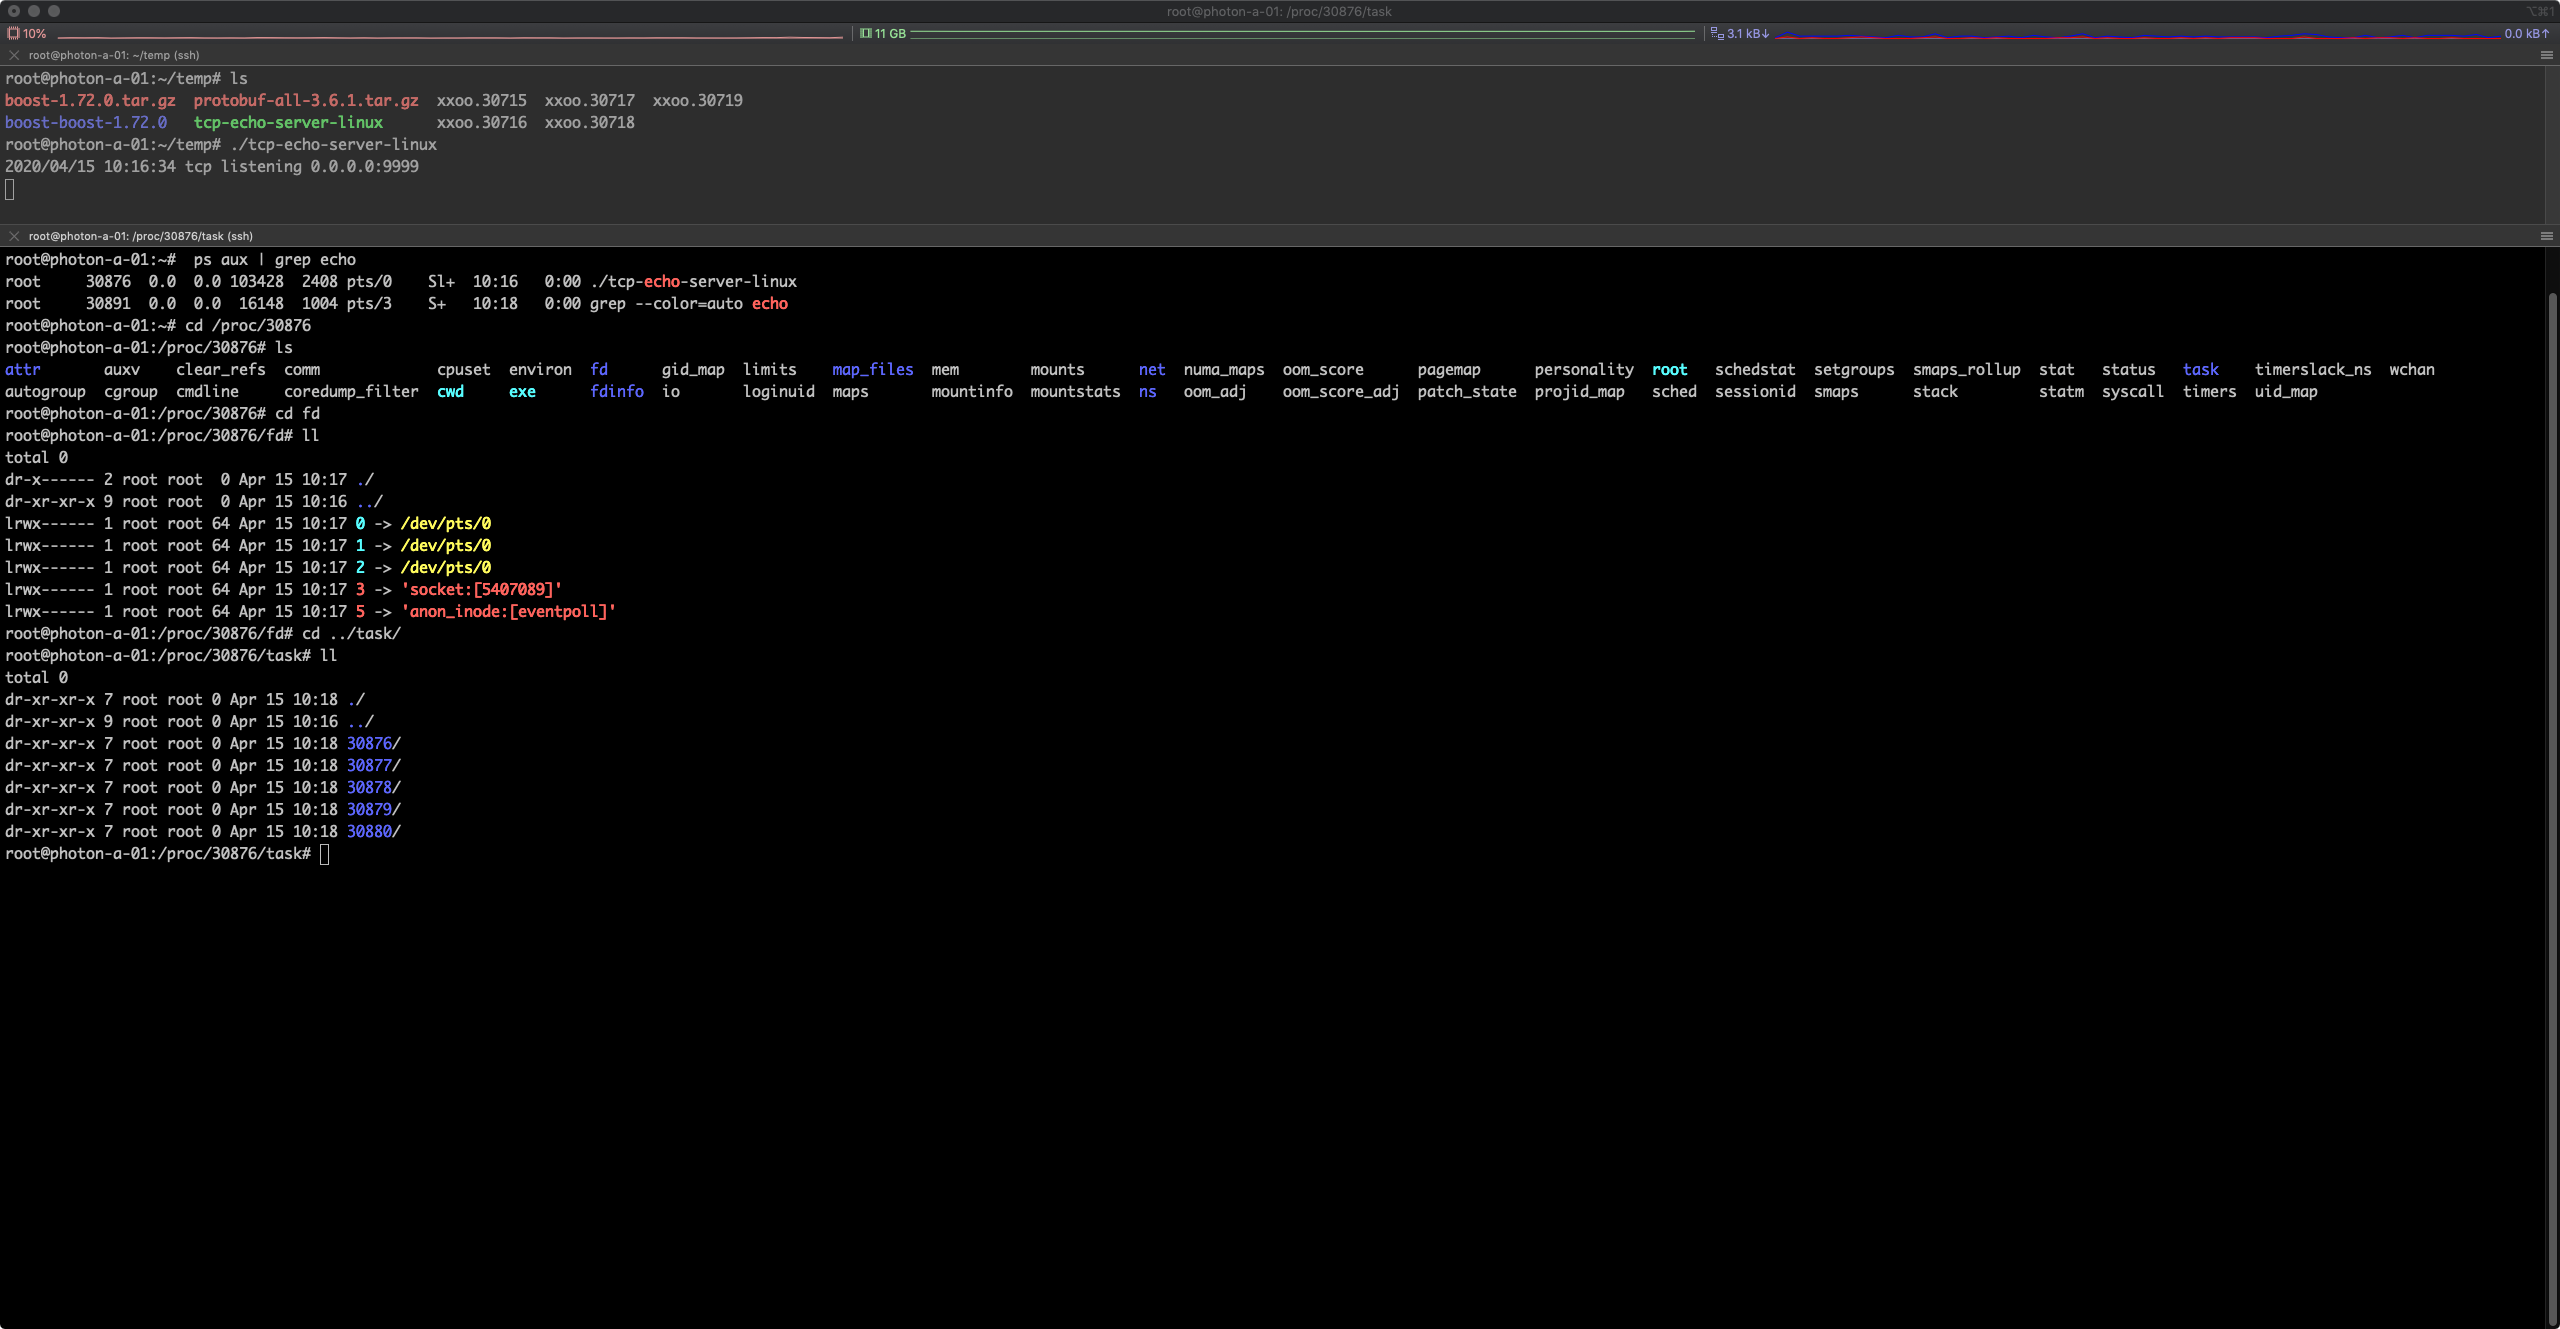The height and width of the screenshot is (1329, 2560).
Task: Click the task directory entry in ls output
Action: (2200, 369)
